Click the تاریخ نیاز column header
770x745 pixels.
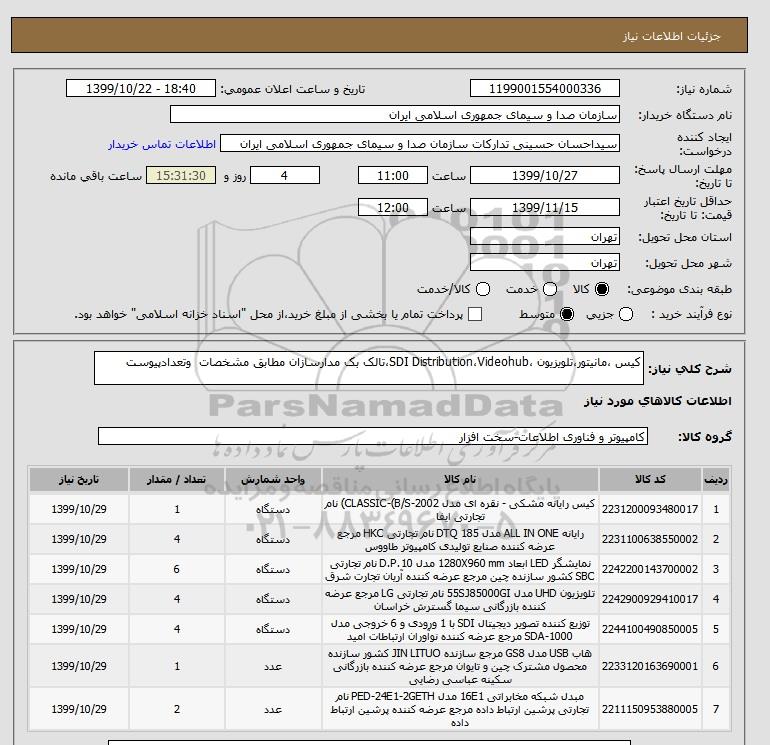tap(79, 480)
